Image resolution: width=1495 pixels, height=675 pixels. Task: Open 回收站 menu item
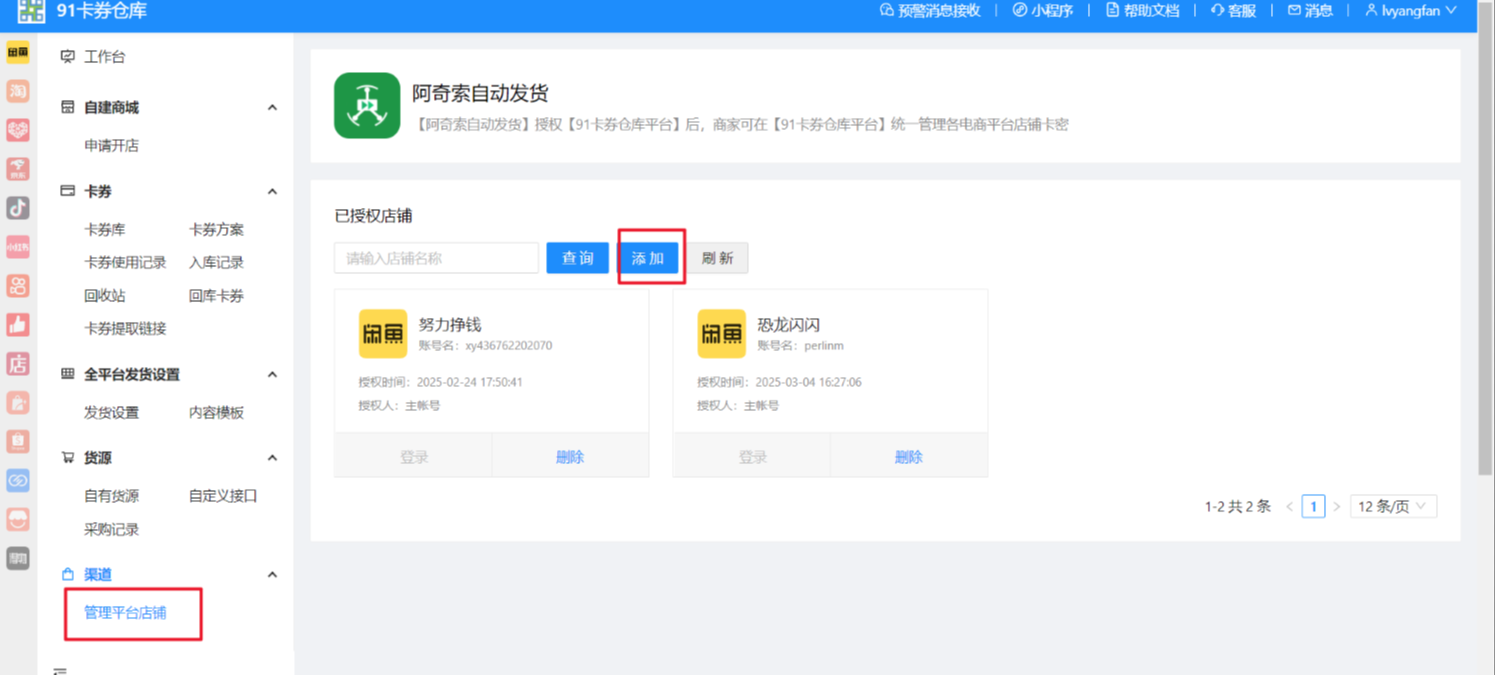point(104,296)
